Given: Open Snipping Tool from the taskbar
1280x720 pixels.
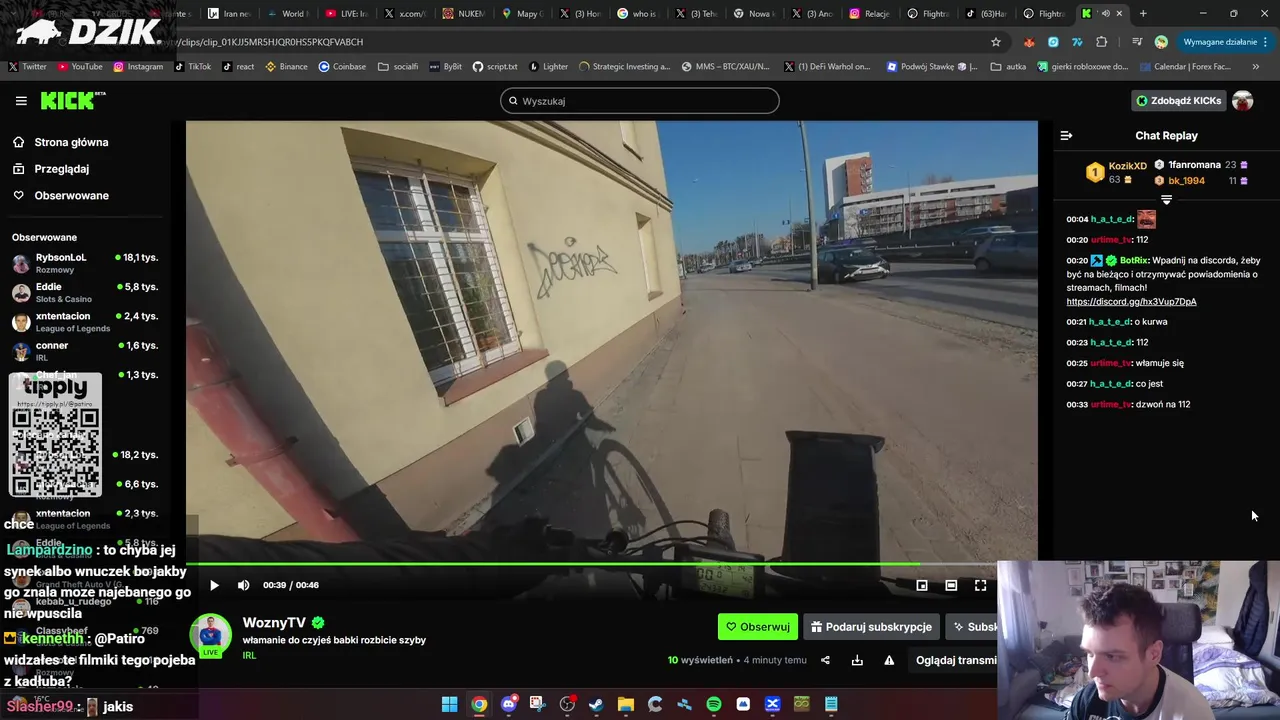Looking at the screenshot, I should click(x=538, y=705).
